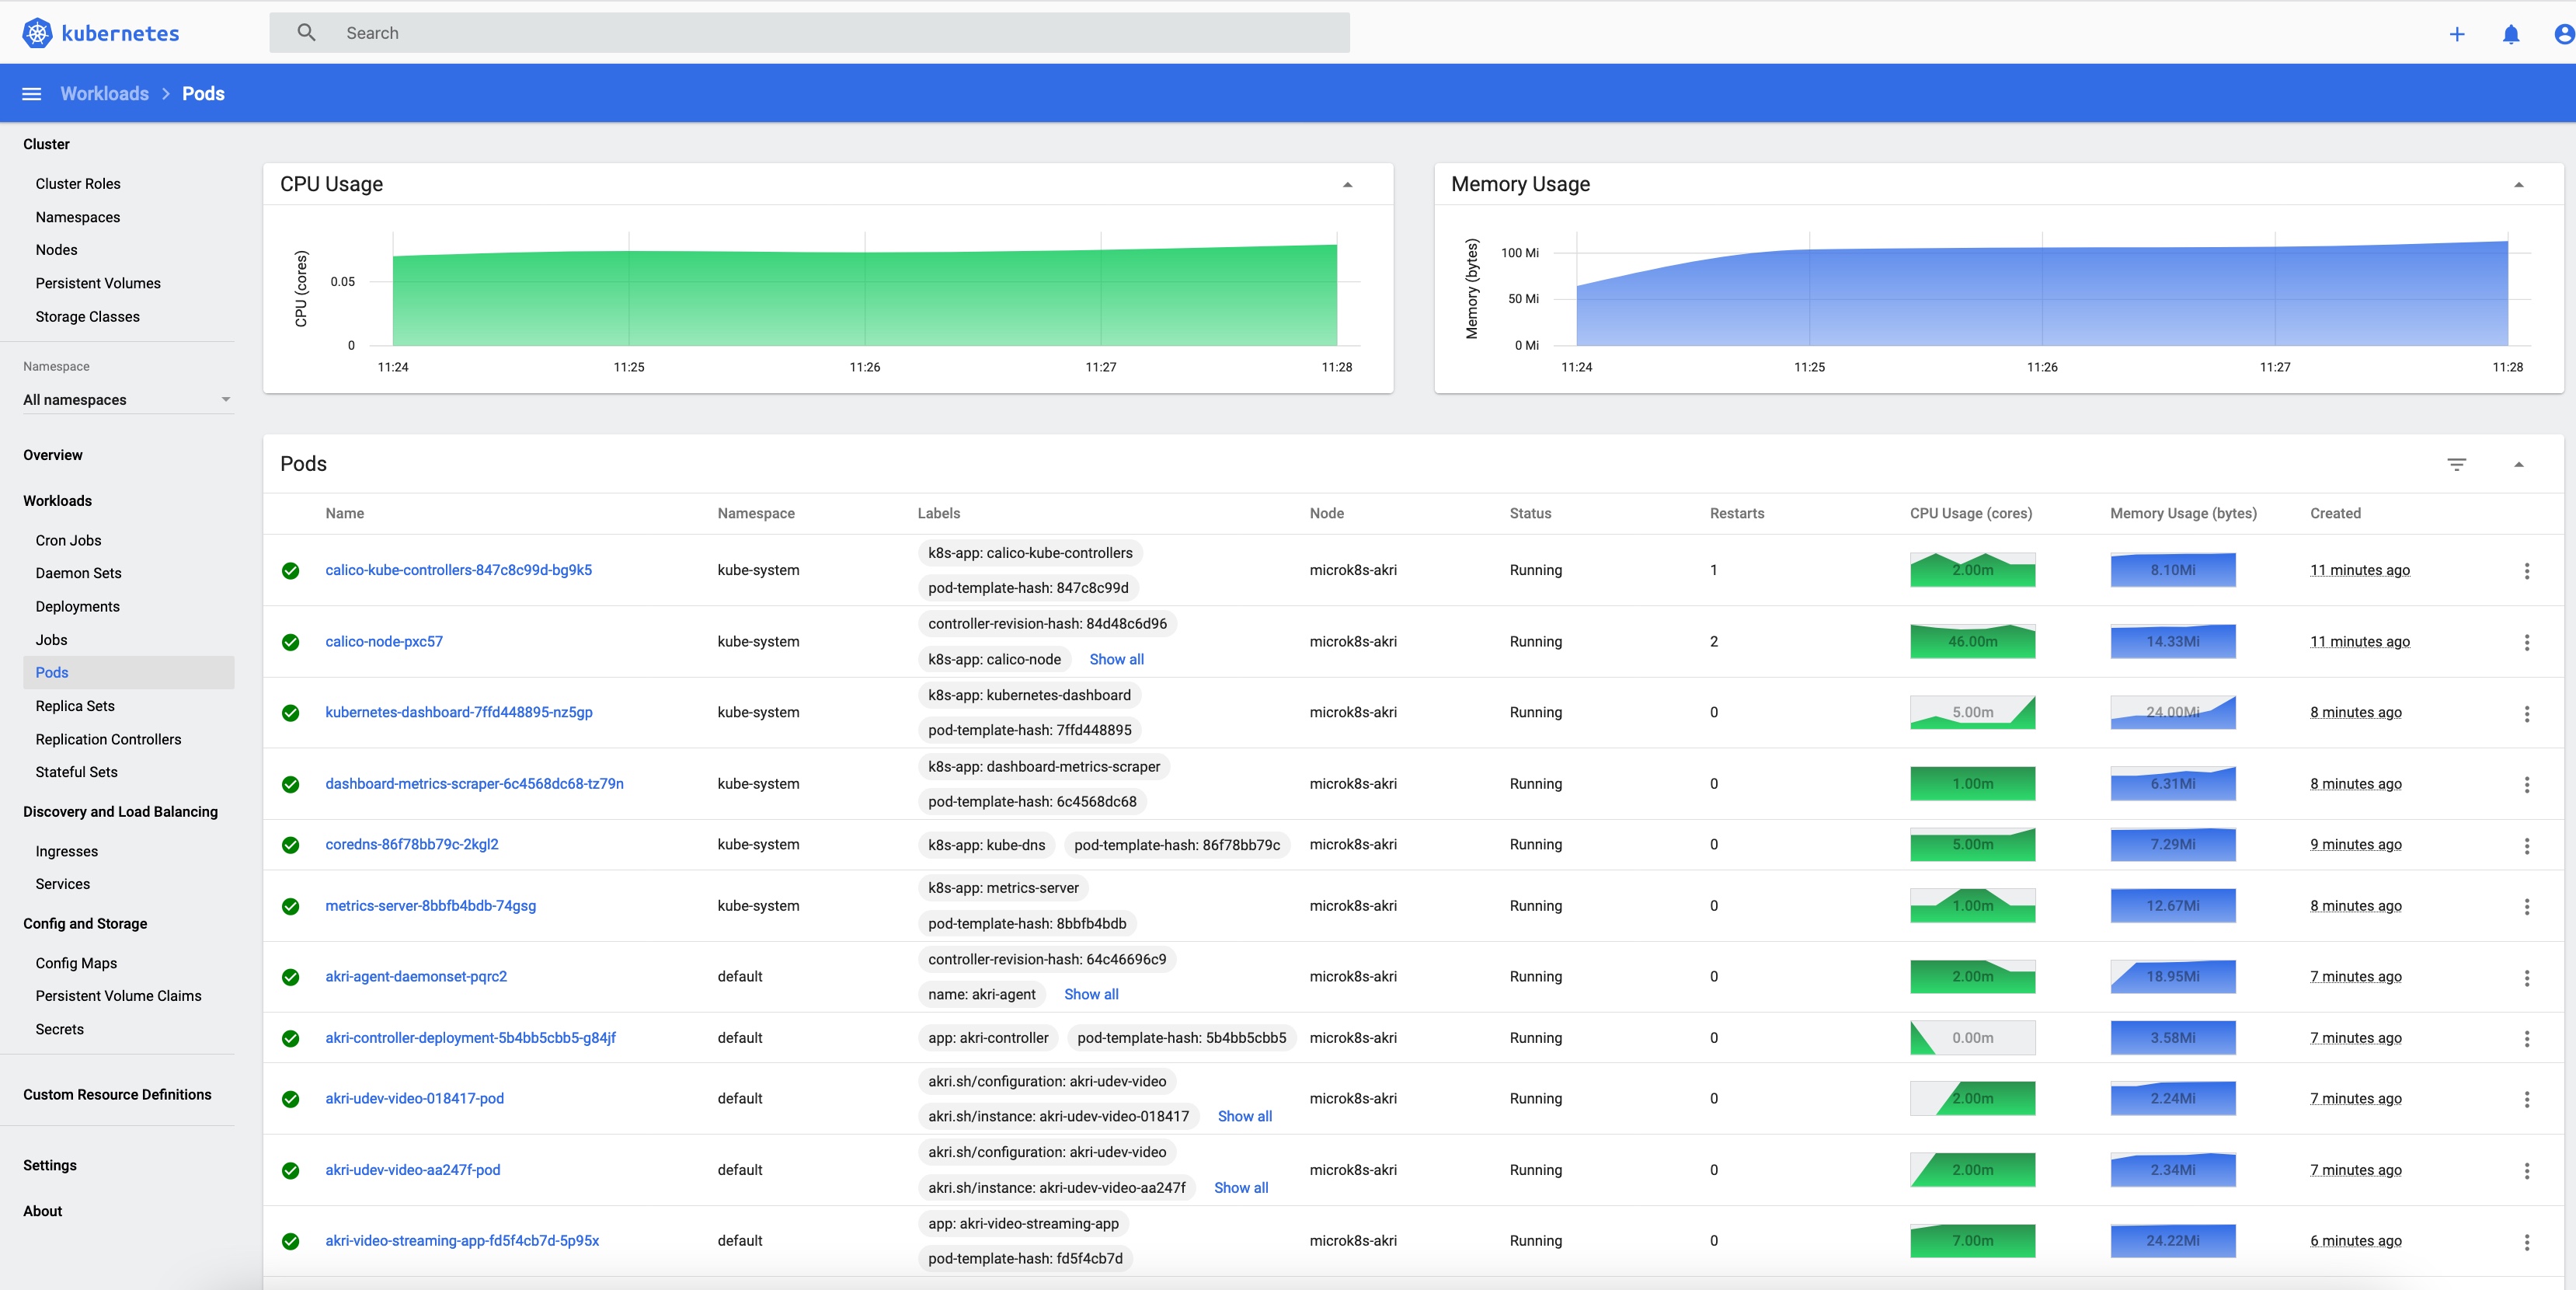The height and width of the screenshot is (1290, 2576).
Task: Click akri-udev-video-018417-pod link
Action: [x=414, y=1097]
